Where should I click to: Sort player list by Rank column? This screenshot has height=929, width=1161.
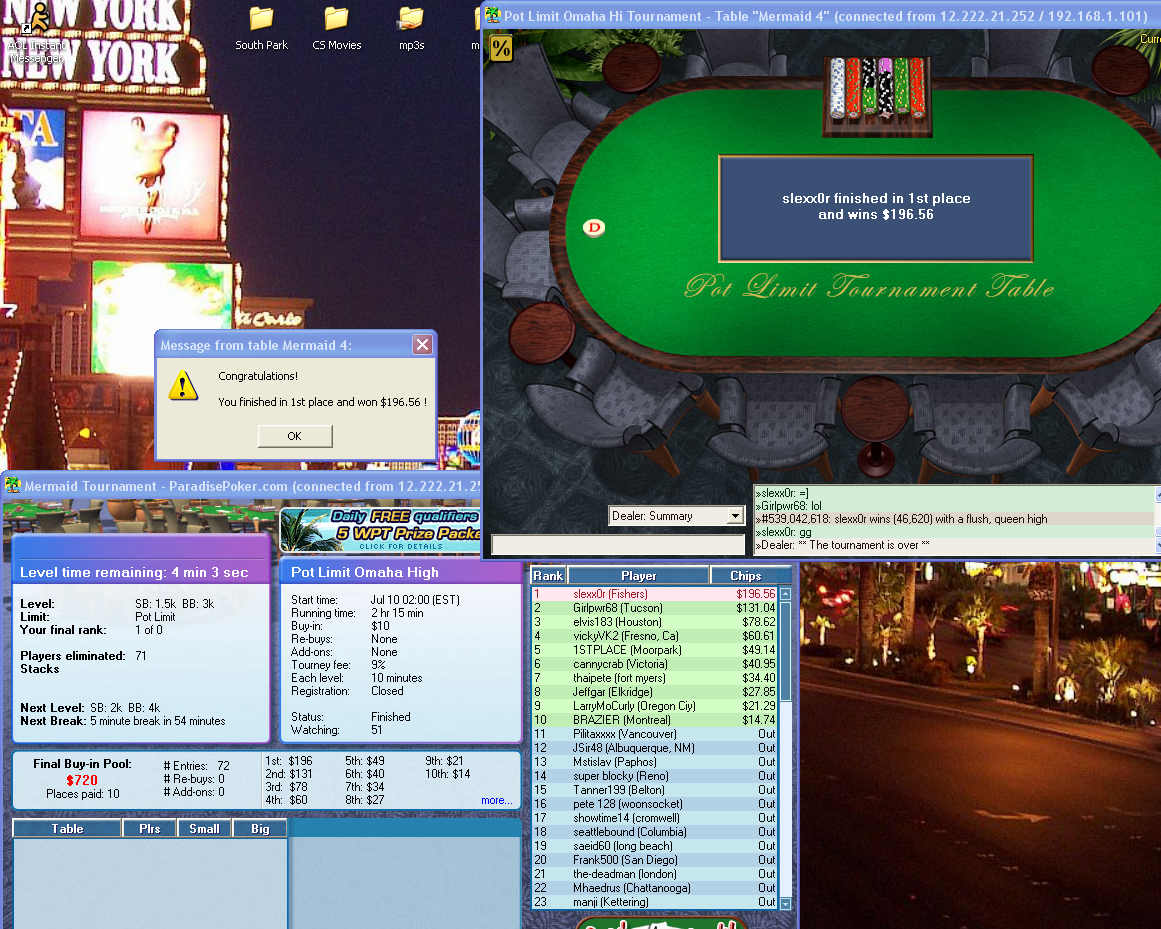[548, 576]
